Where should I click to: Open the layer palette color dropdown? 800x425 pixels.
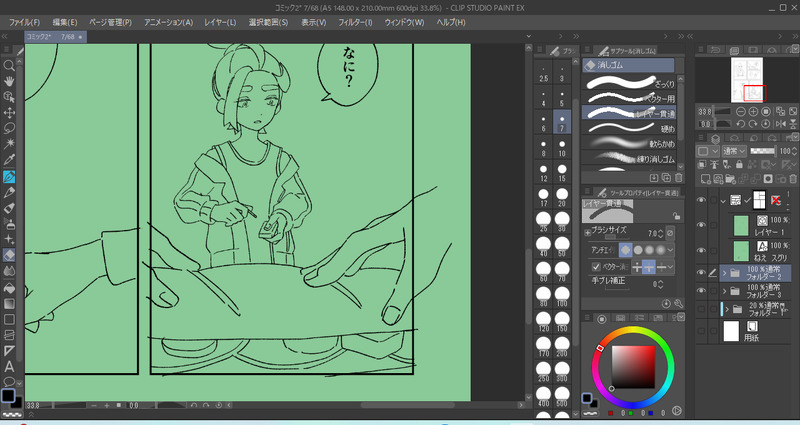(x=708, y=151)
